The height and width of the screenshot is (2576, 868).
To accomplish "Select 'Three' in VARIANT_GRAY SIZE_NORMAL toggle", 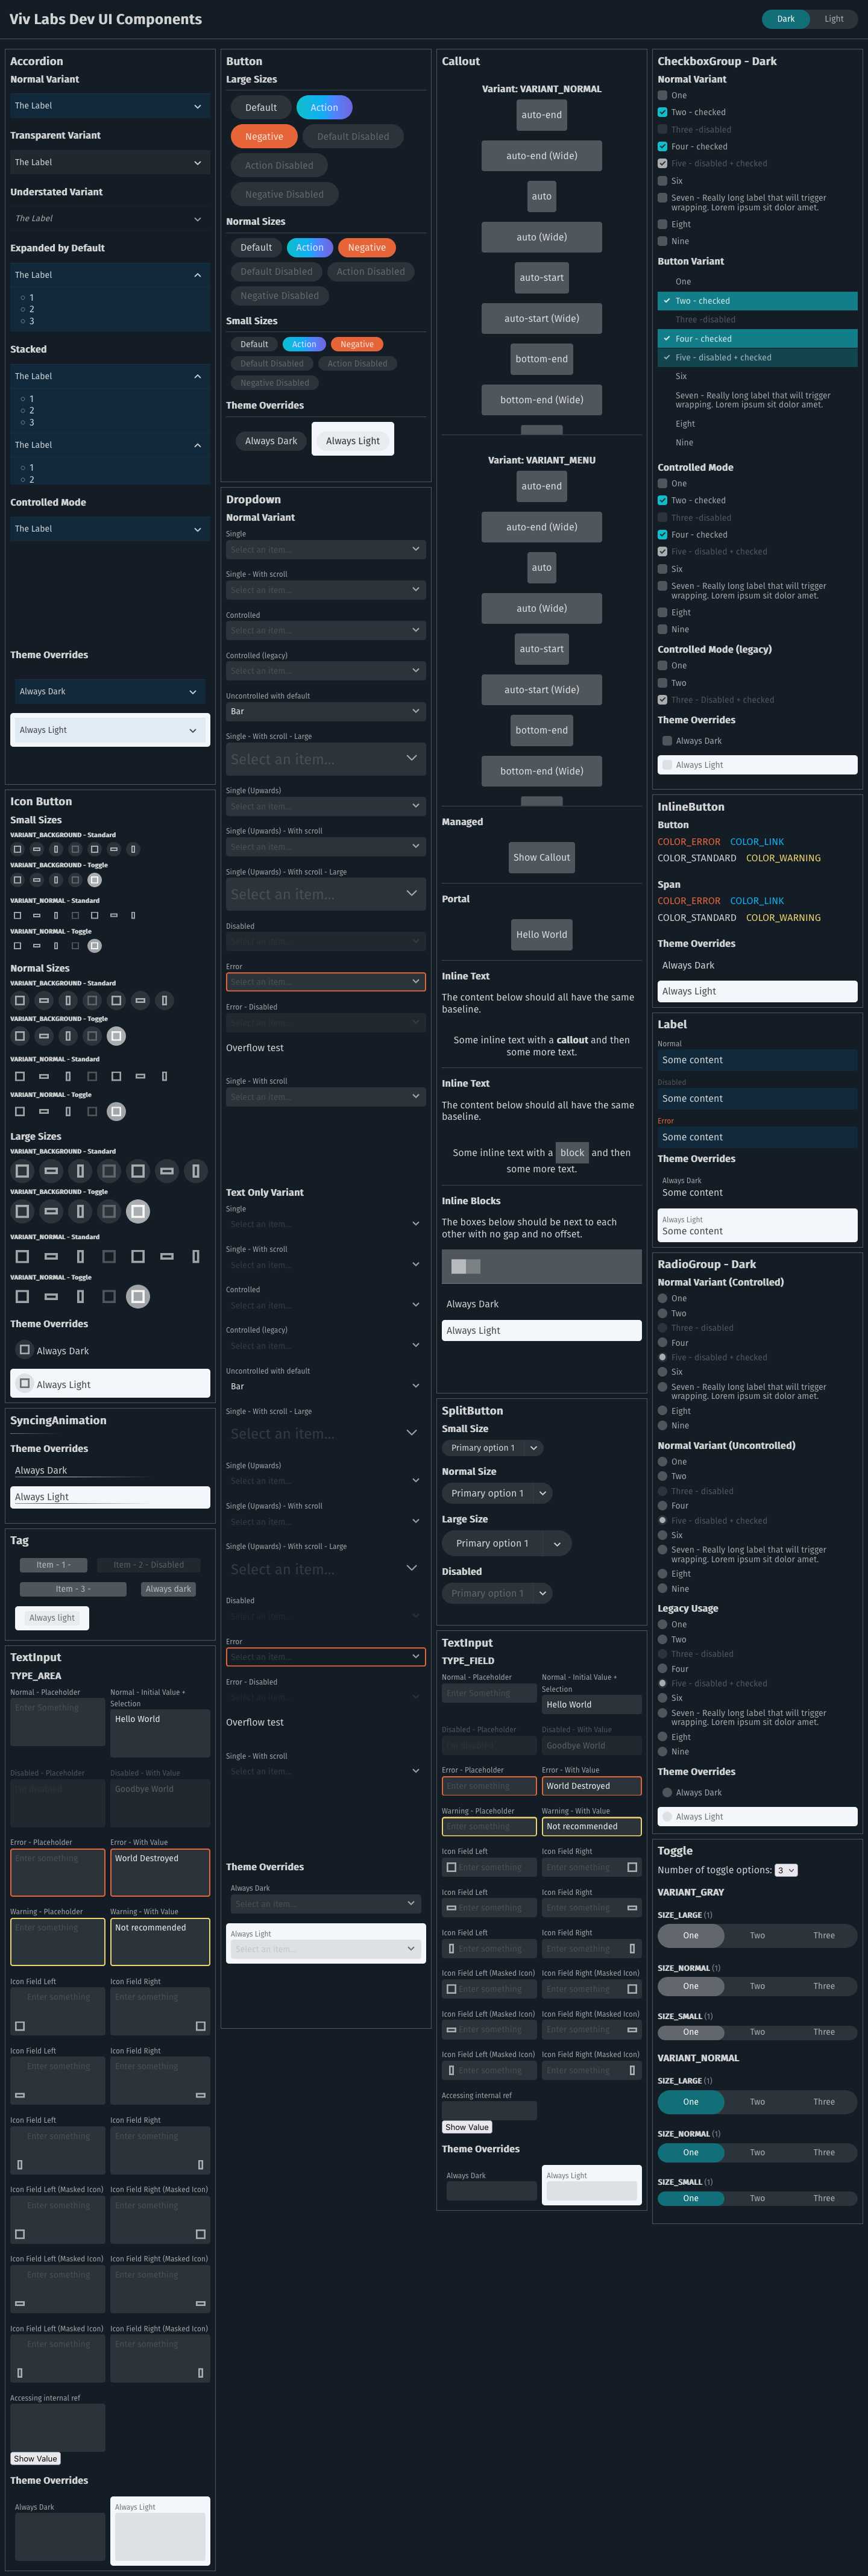I will tap(824, 1986).
